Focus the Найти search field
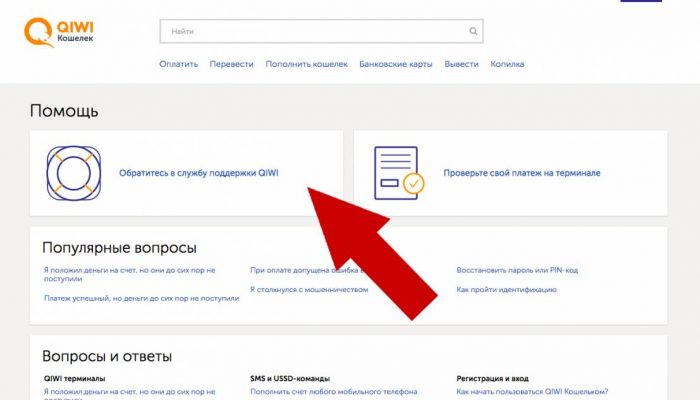The image size is (700, 400). [x=321, y=31]
